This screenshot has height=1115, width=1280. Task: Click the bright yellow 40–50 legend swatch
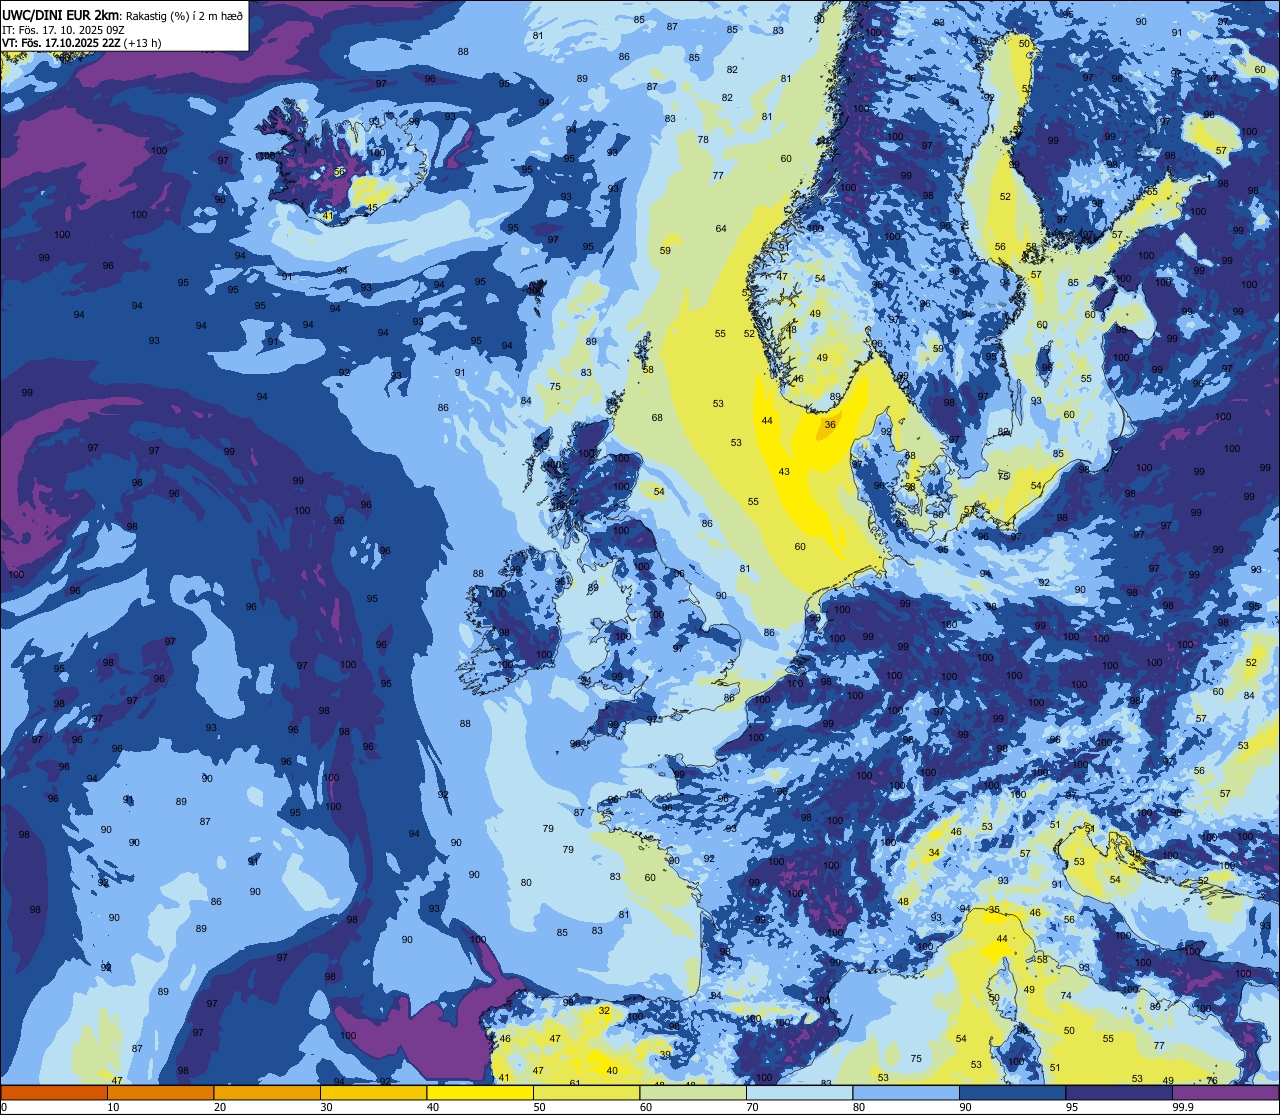[x=480, y=1093]
